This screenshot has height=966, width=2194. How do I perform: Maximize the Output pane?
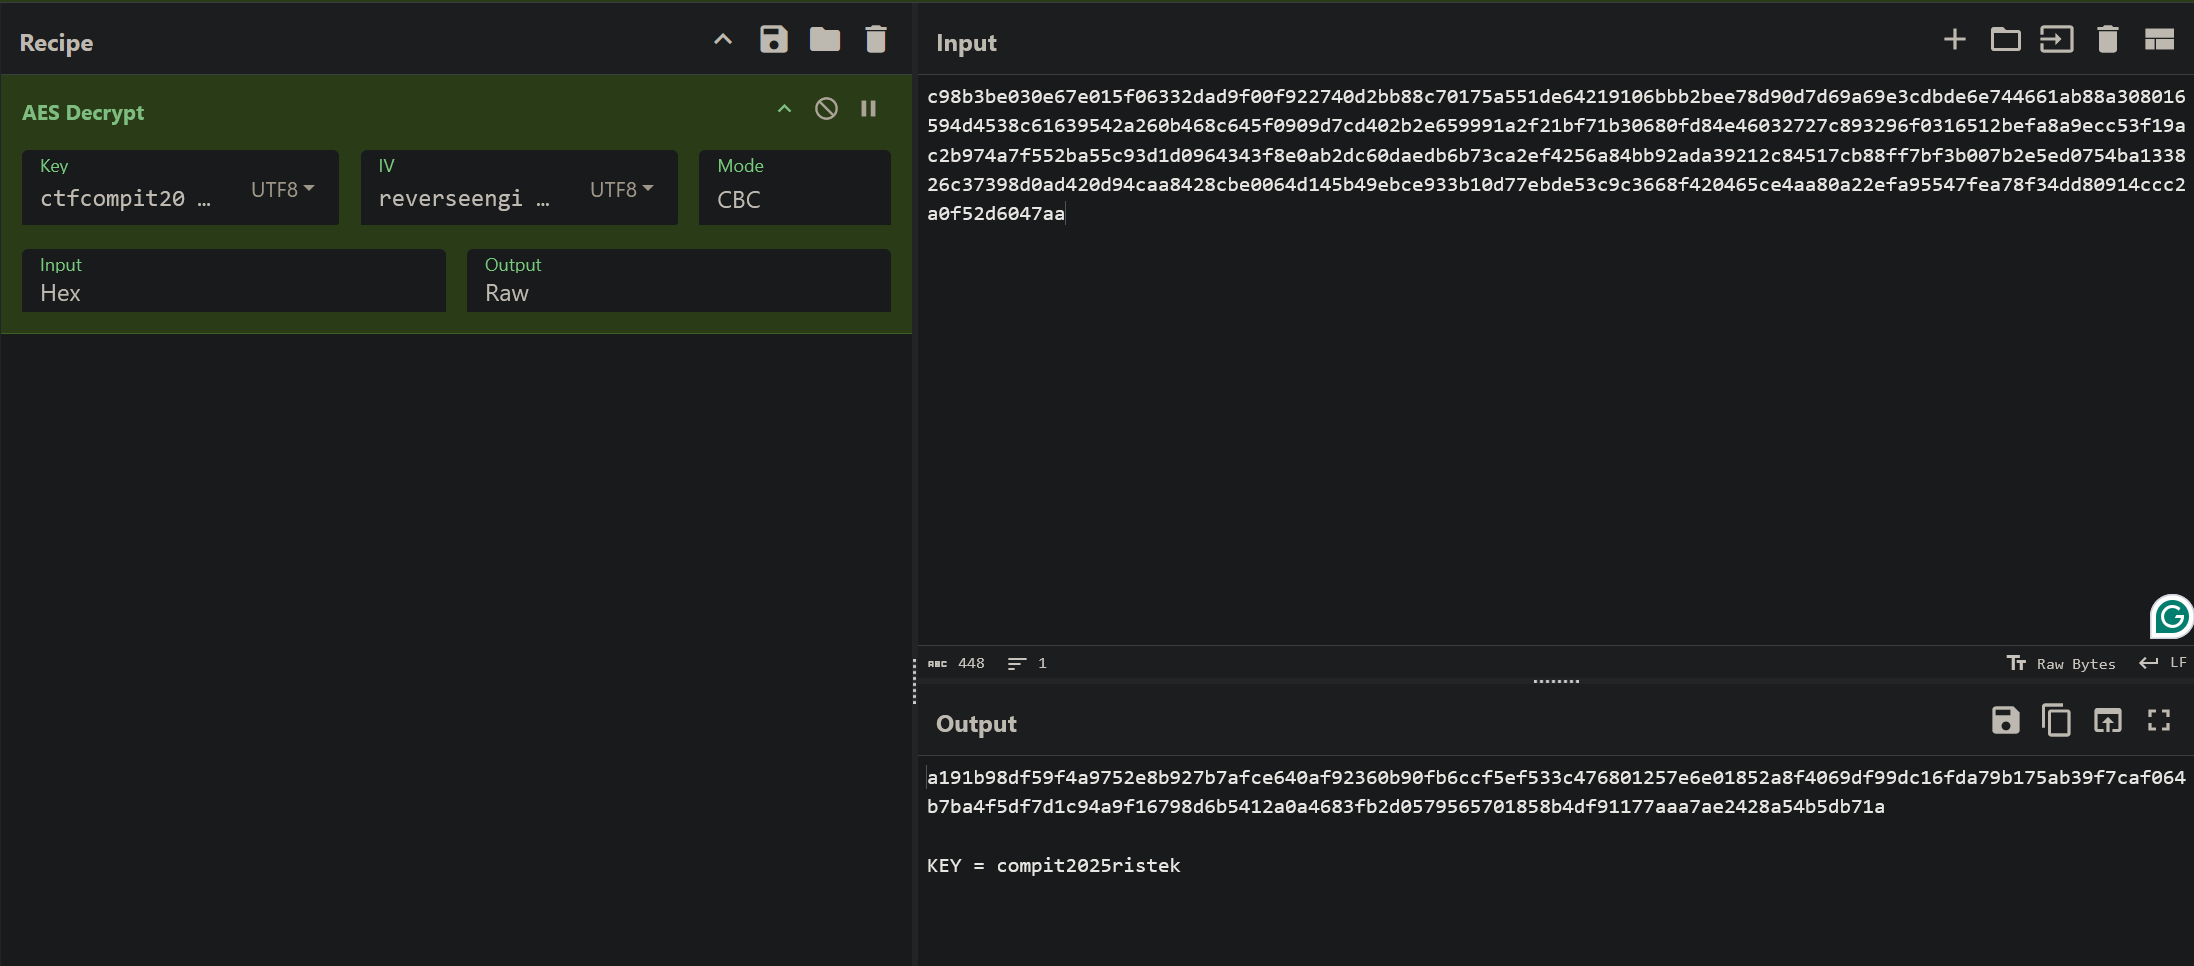(2159, 721)
